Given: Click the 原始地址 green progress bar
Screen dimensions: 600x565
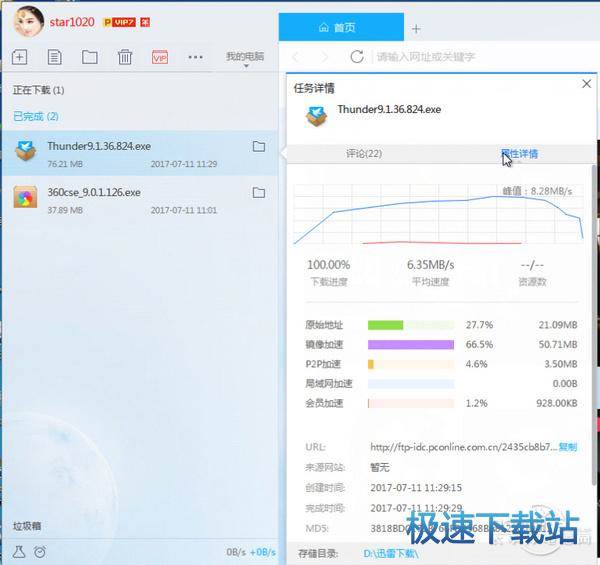Looking at the screenshot, I should [x=411, y=325].
